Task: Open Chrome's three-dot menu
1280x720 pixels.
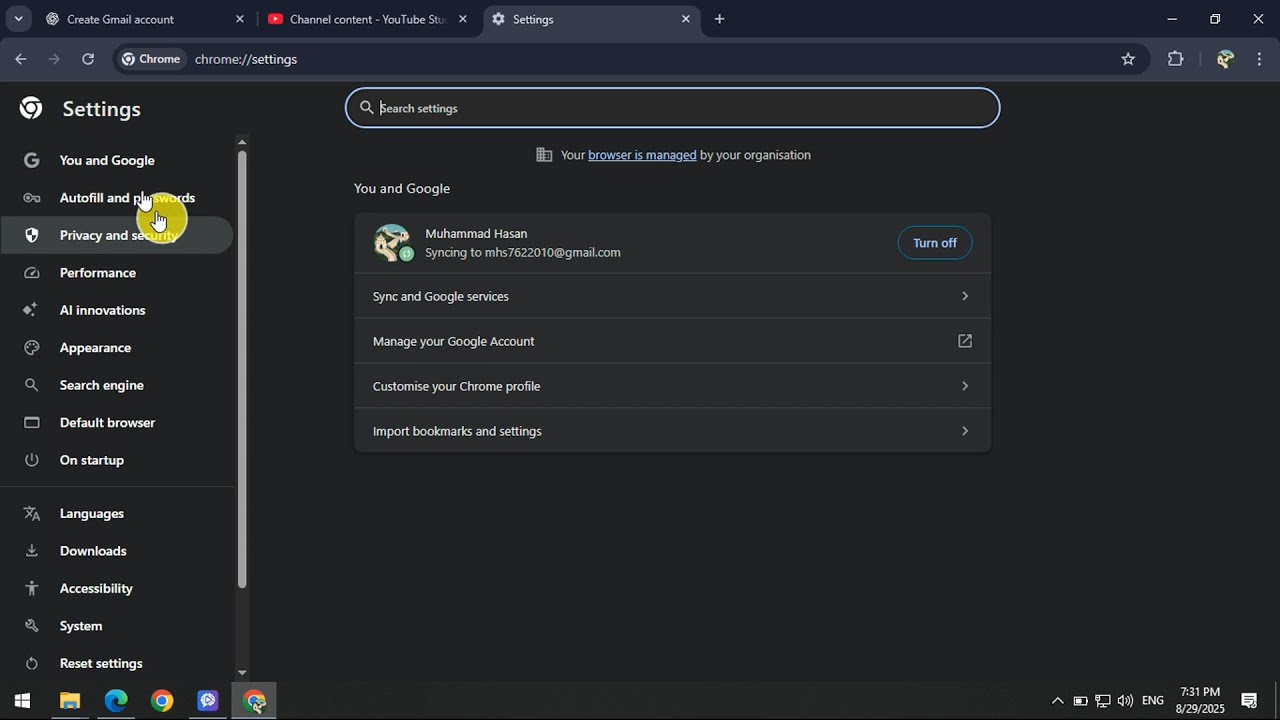Action: [x=1259, y=59]
